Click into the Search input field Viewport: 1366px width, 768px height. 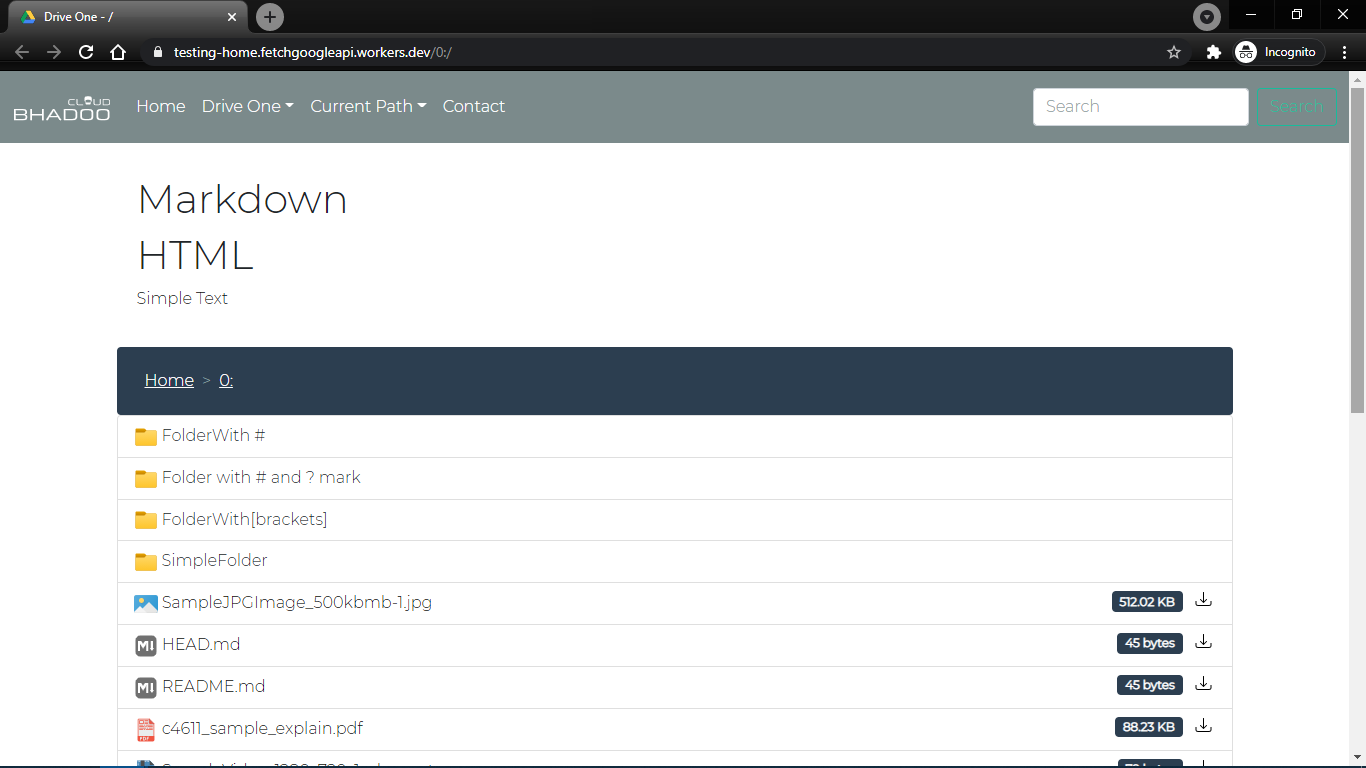(x=1140, y=107)
